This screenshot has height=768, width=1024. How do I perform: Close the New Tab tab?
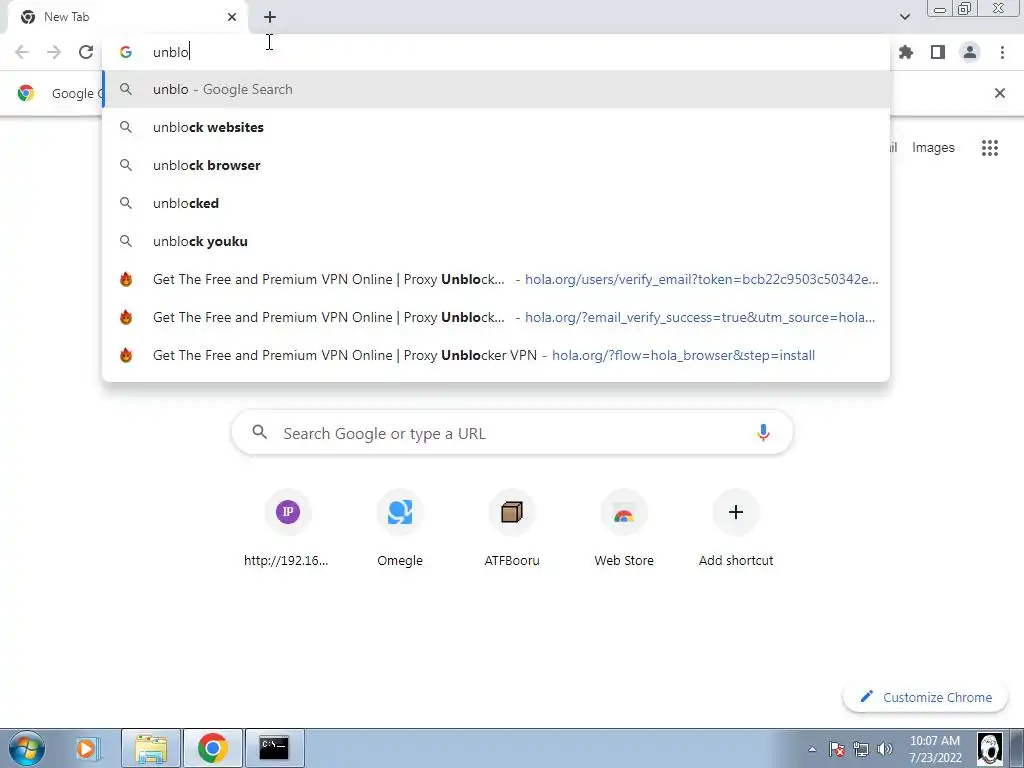pyautogui.click(x=232, y=17)
